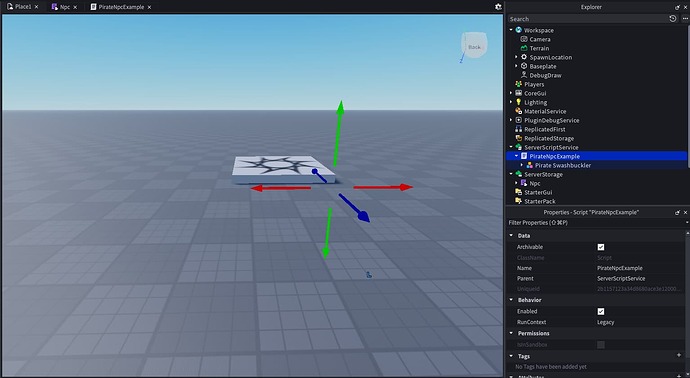Collapse the Tags section
This screenshot has height=378, width=690.
(511, 356)
